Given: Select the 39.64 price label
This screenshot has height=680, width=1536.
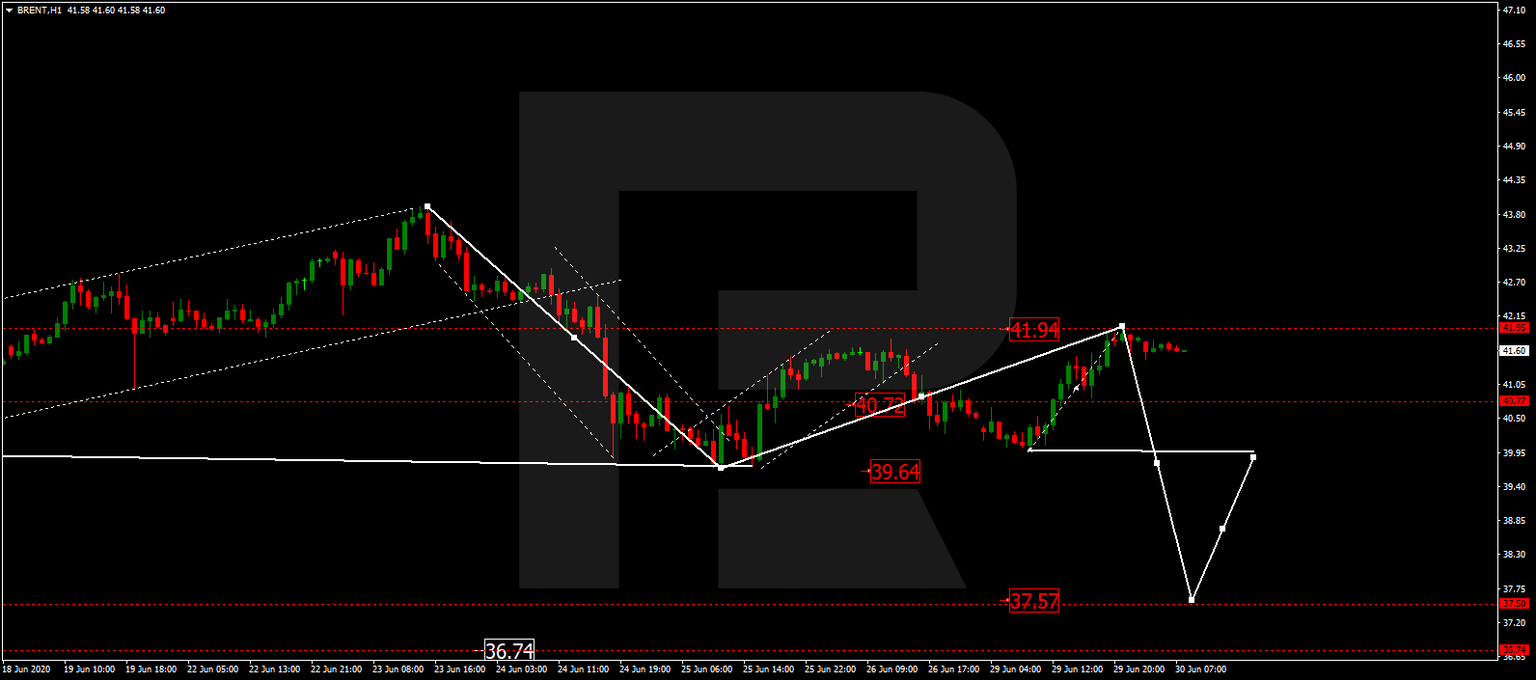Looking at the screenshot, I should pyautogui.click(x=894, y=472).
